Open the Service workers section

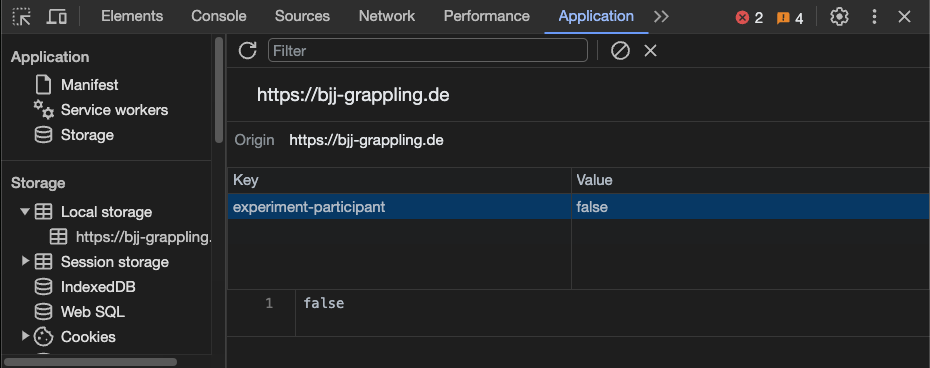114,110
